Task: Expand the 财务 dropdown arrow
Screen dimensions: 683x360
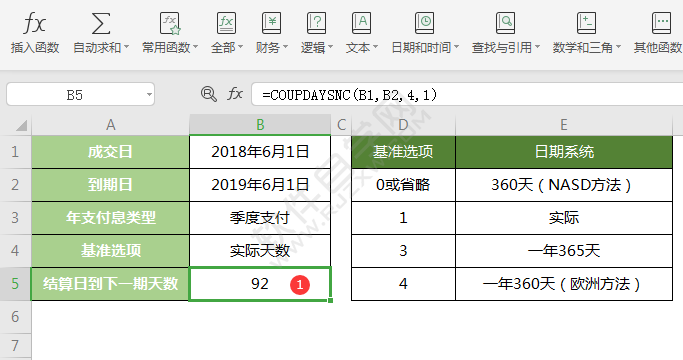Action: point(285,47)
